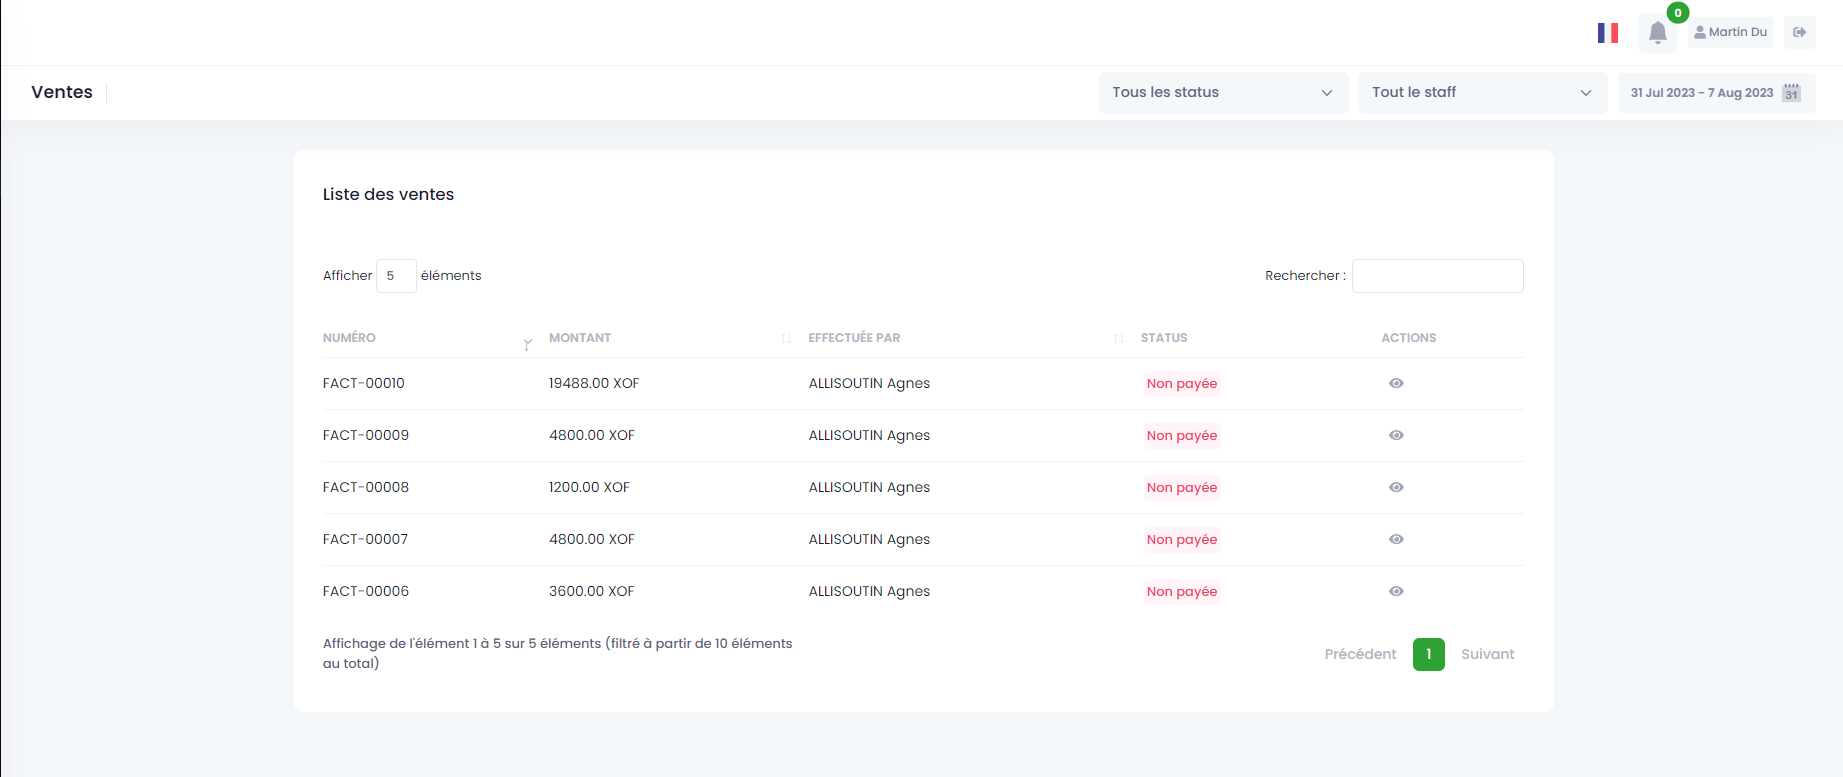The height and width of the screenshot is (777, 1843).
Task: Click the Précédent pagination link
Action: 1360,654
